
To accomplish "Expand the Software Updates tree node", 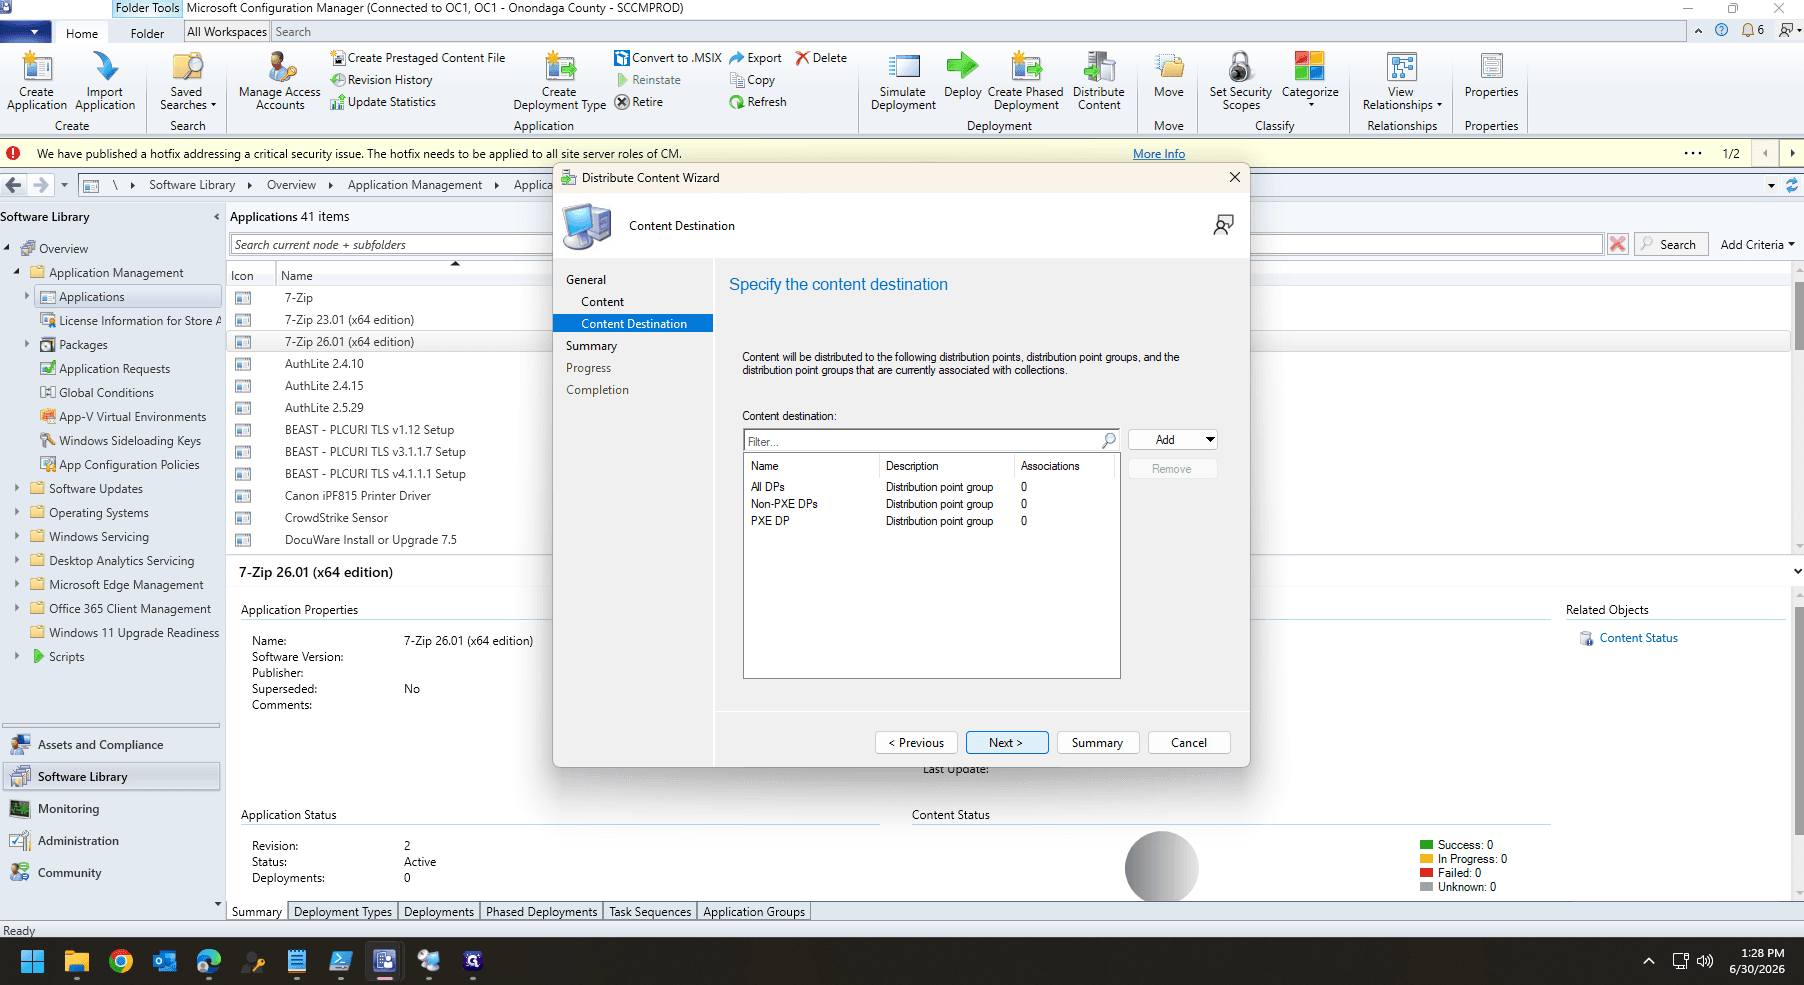I will click(17, 488).
